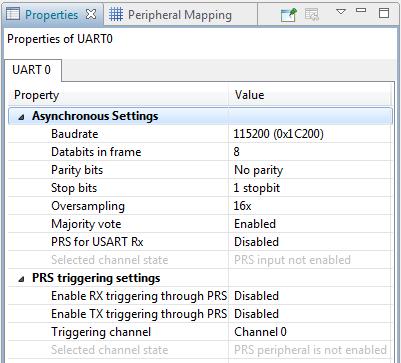
Task: Edit the Baudrate value 115200
Action: click(310, 134)
